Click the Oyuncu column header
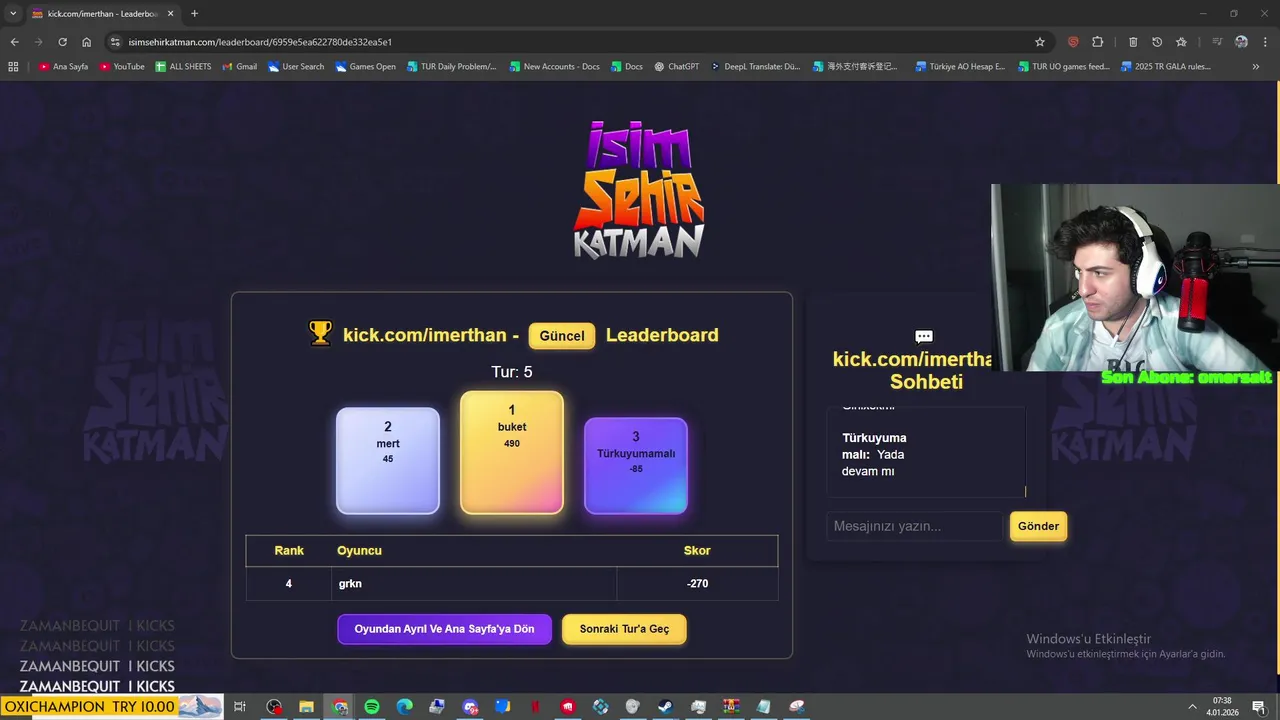Image resolution: width=1280 pixels, height=720 pixels. pos(359,551)
